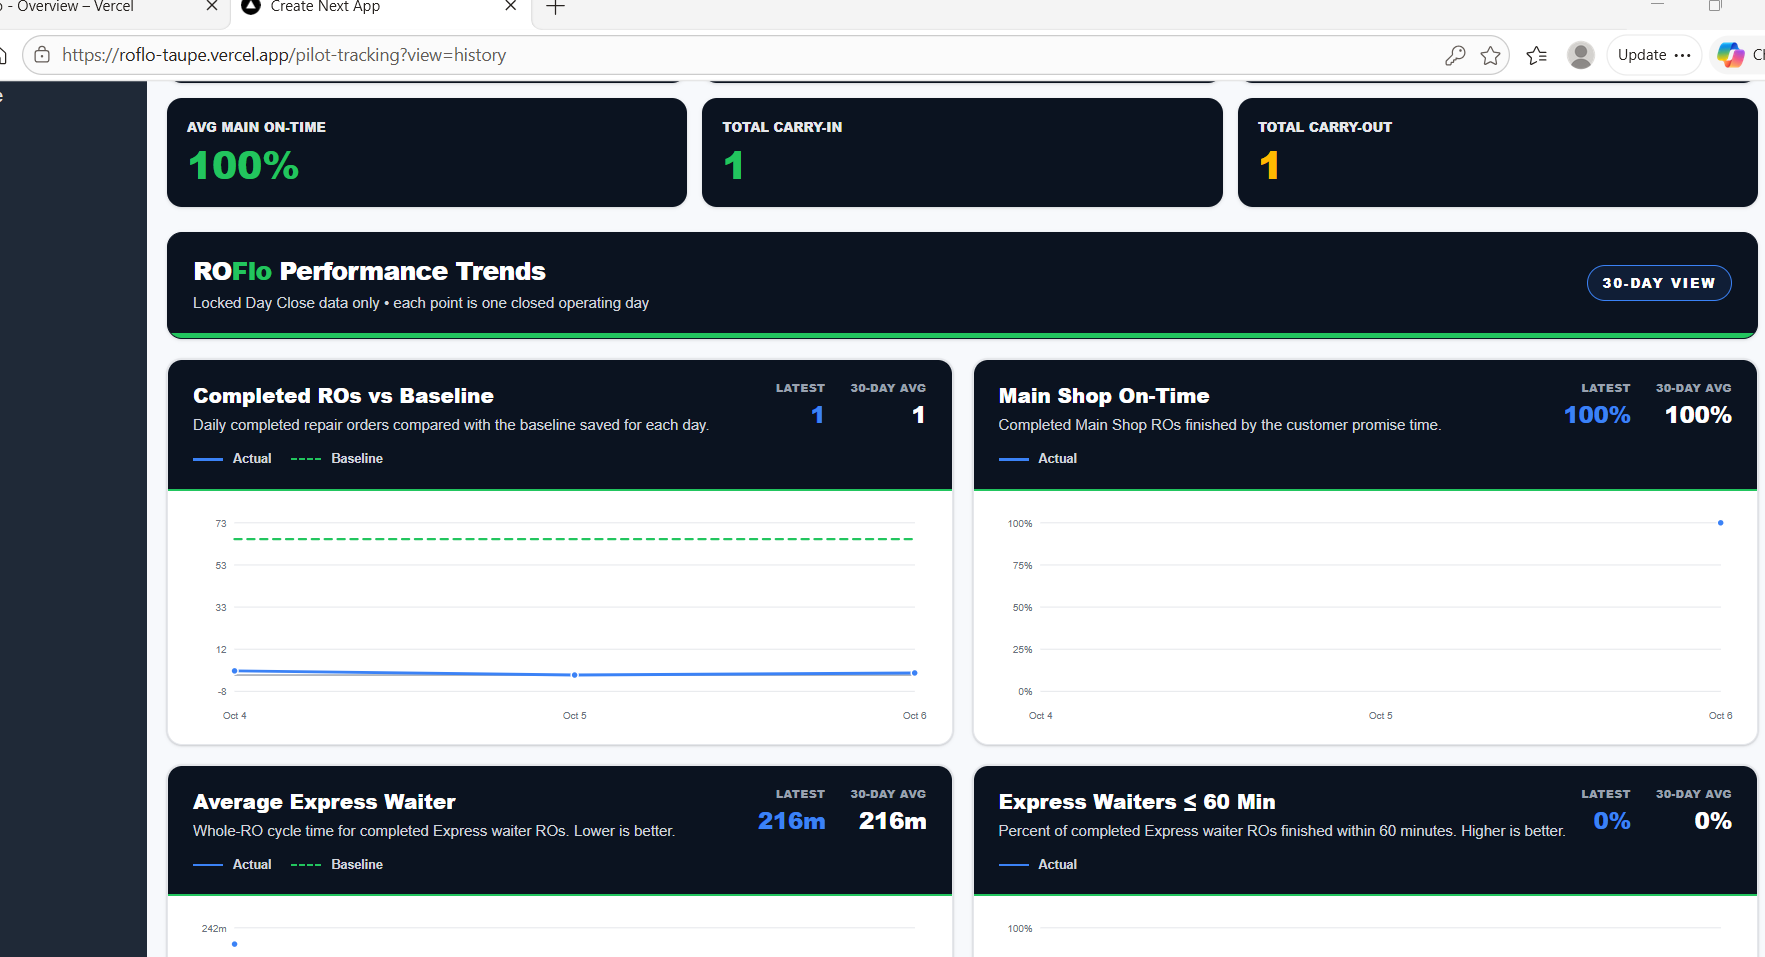The height and width of the screenshot is (957, 1765).
Task: Open the browser menu three dots
Action: pyautogui.click(x=1682, y=55)
